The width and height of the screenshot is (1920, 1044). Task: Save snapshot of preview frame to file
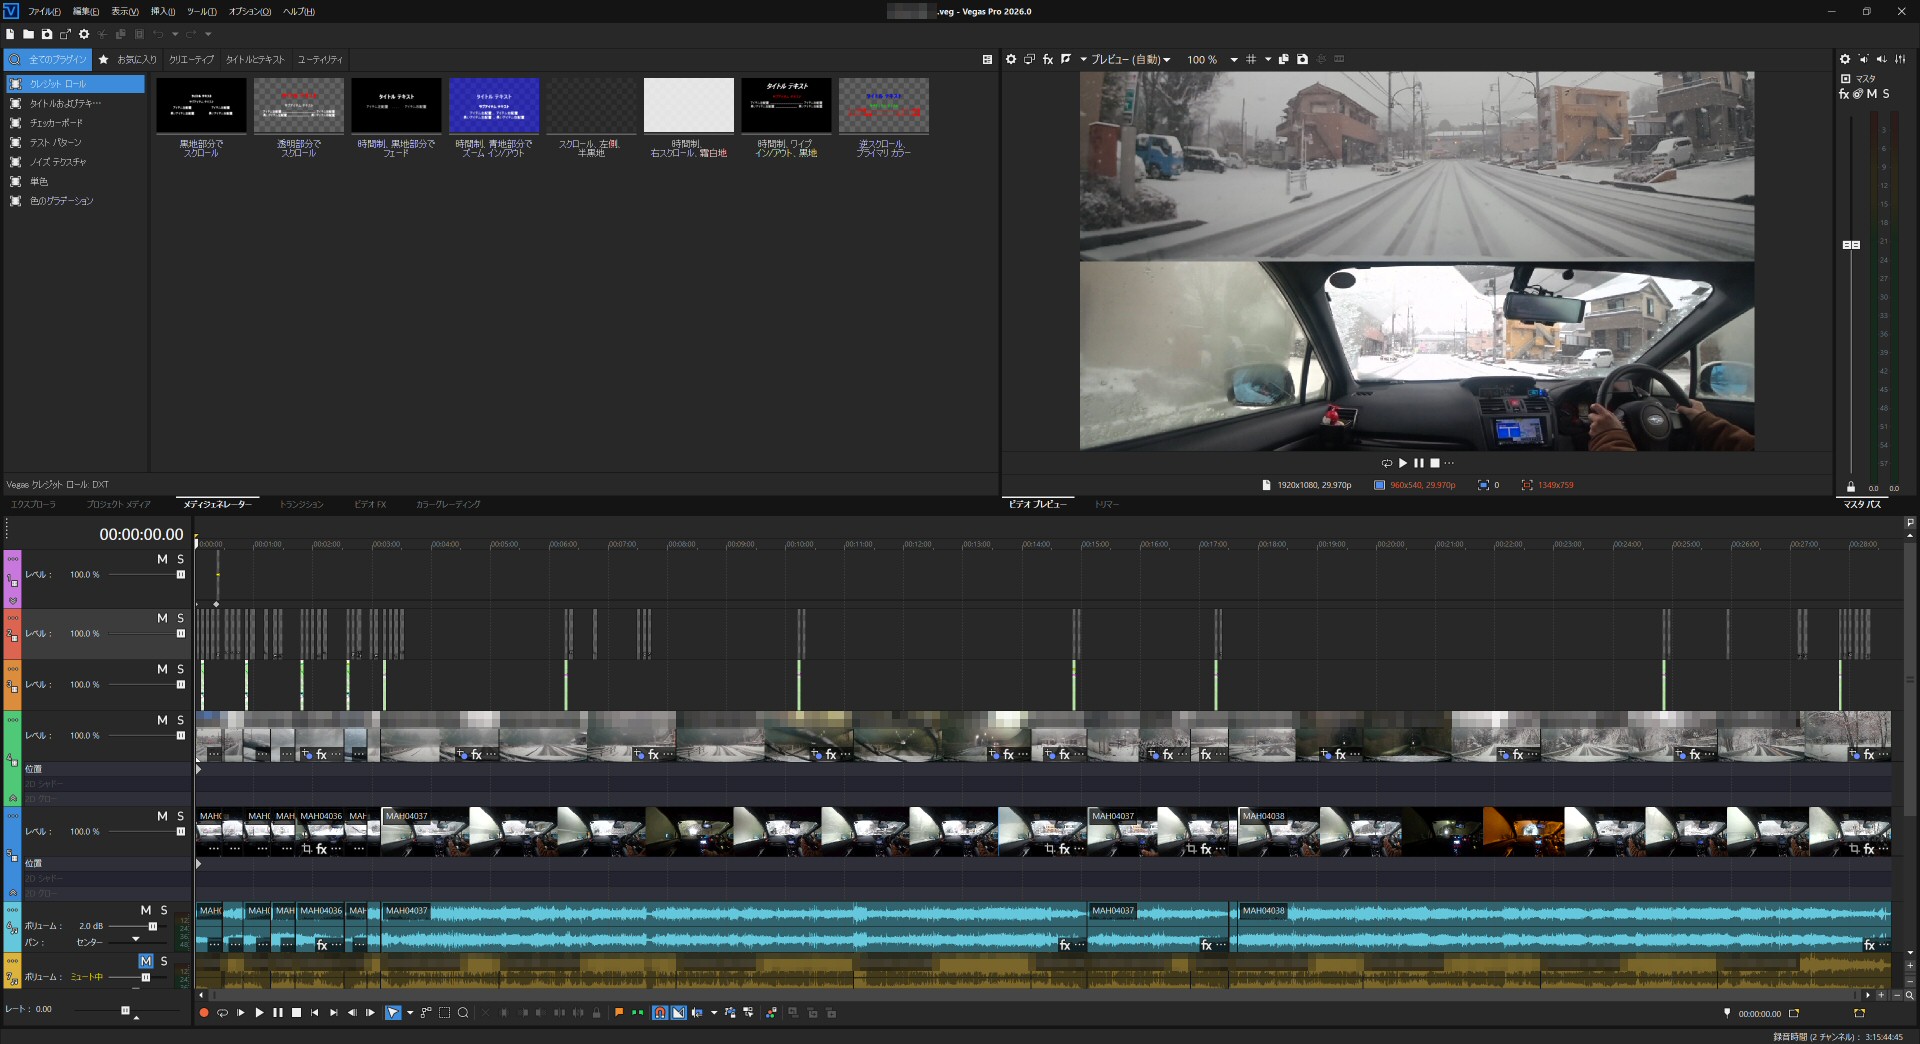1302,60
